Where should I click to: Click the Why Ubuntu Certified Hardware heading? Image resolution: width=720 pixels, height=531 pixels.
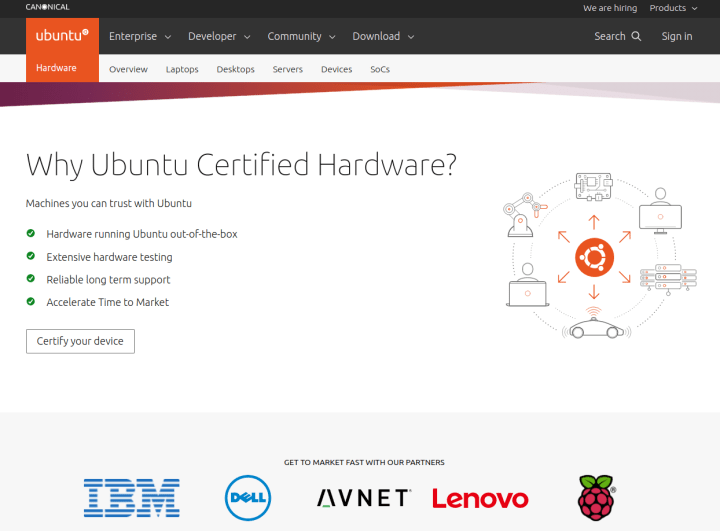(241, 165)
